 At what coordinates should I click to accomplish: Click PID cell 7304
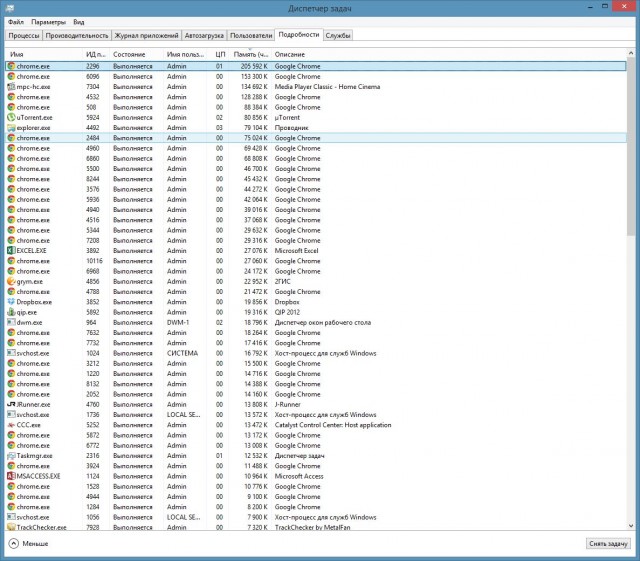pos(92,87)
